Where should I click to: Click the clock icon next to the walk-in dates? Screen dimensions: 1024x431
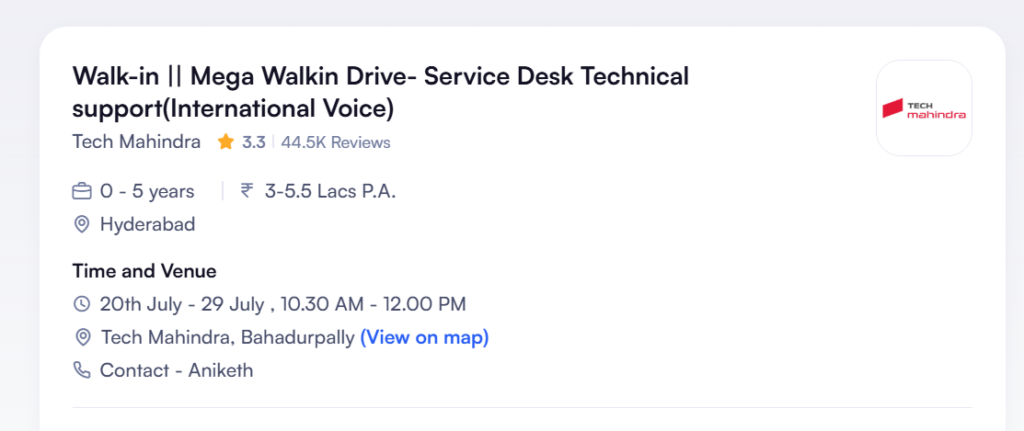[x=82, y=304]
